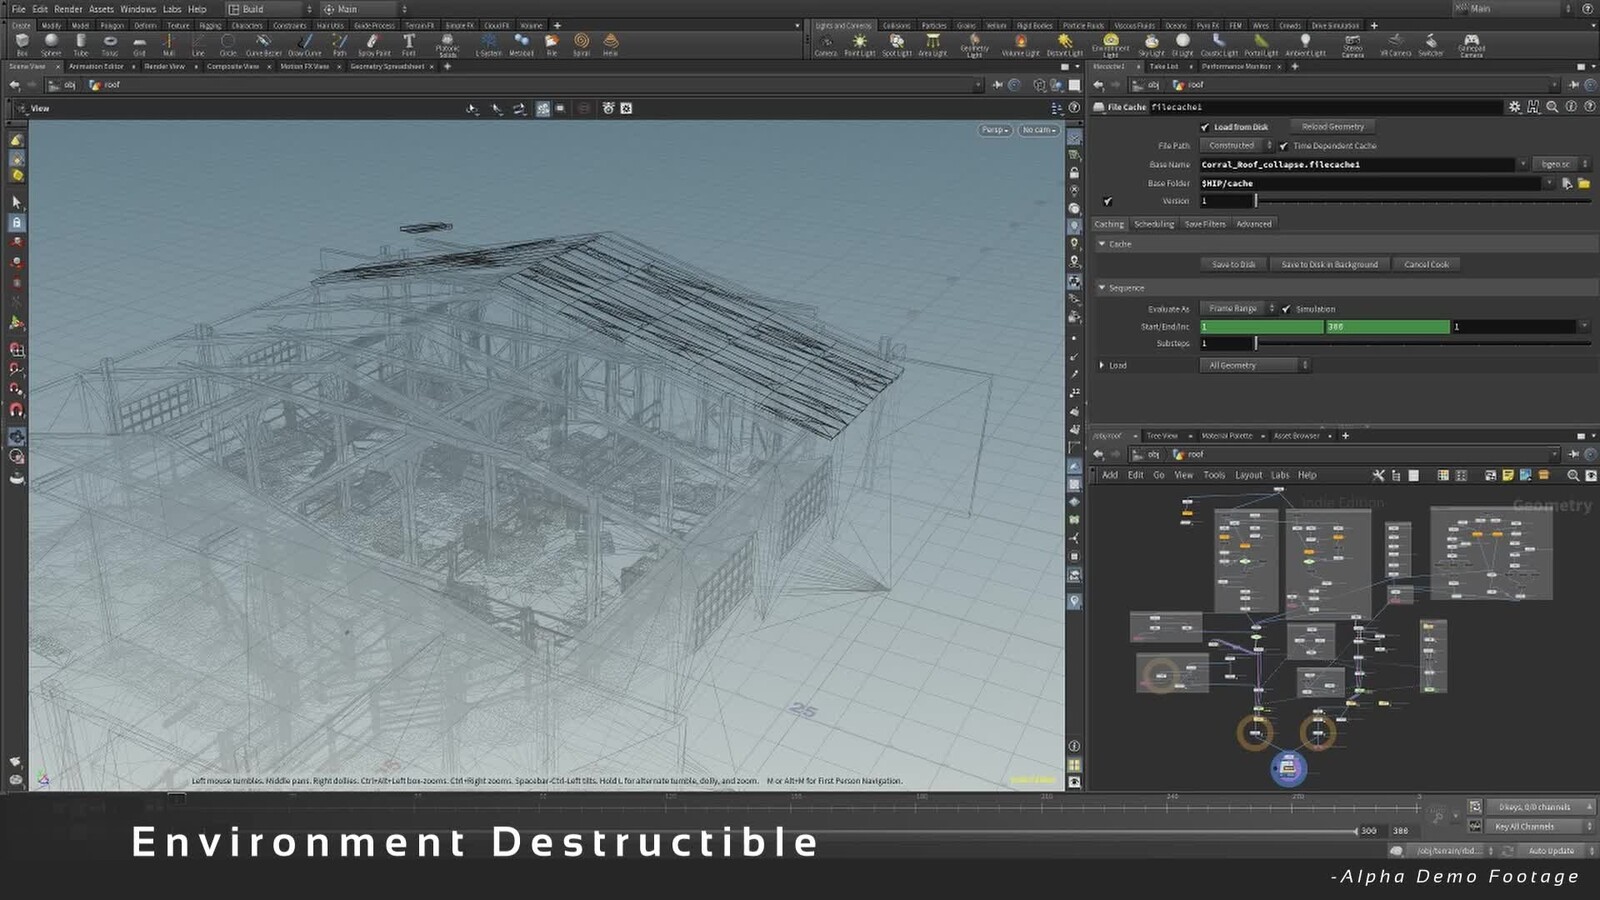Select the Sphere shelf tool
The width and height of the screenshot is (1600, 900).
[x=51, y=44]
